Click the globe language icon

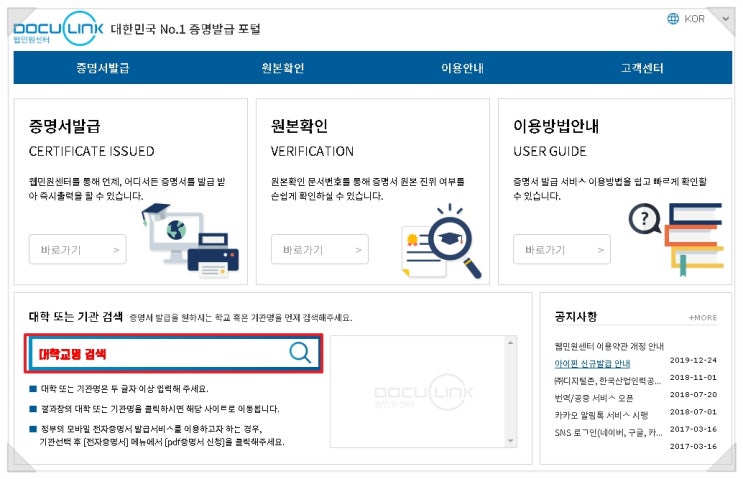tap(673, 18)
